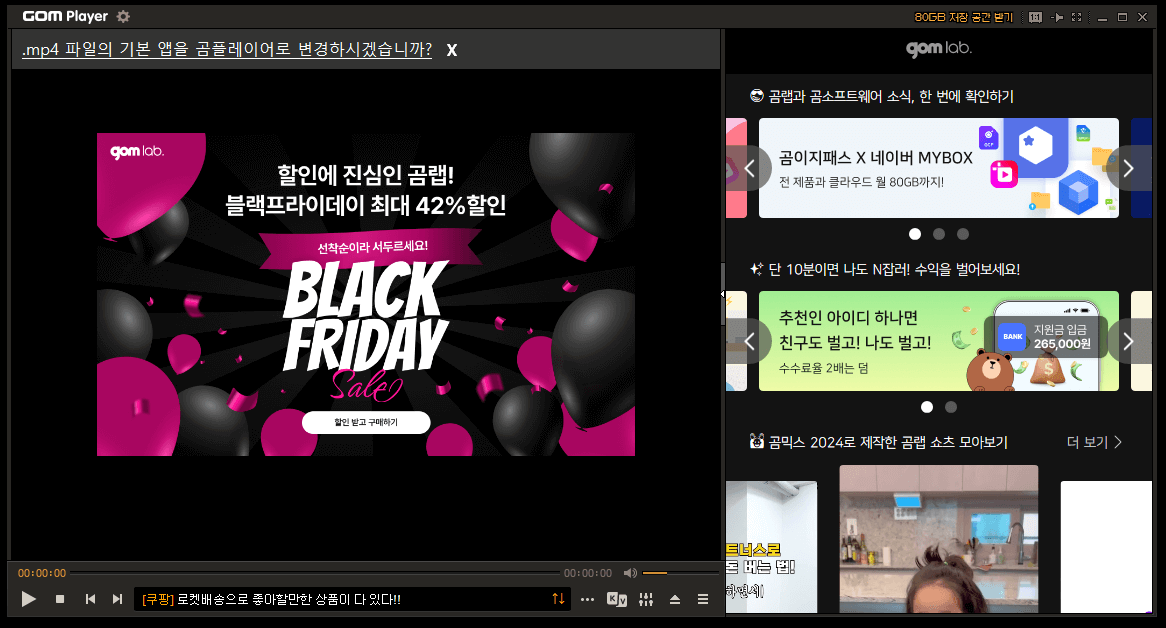Click '단 10분이면 나도 N잡러' heading
This screenshot has height=628, width=1166.
(885, 269)
